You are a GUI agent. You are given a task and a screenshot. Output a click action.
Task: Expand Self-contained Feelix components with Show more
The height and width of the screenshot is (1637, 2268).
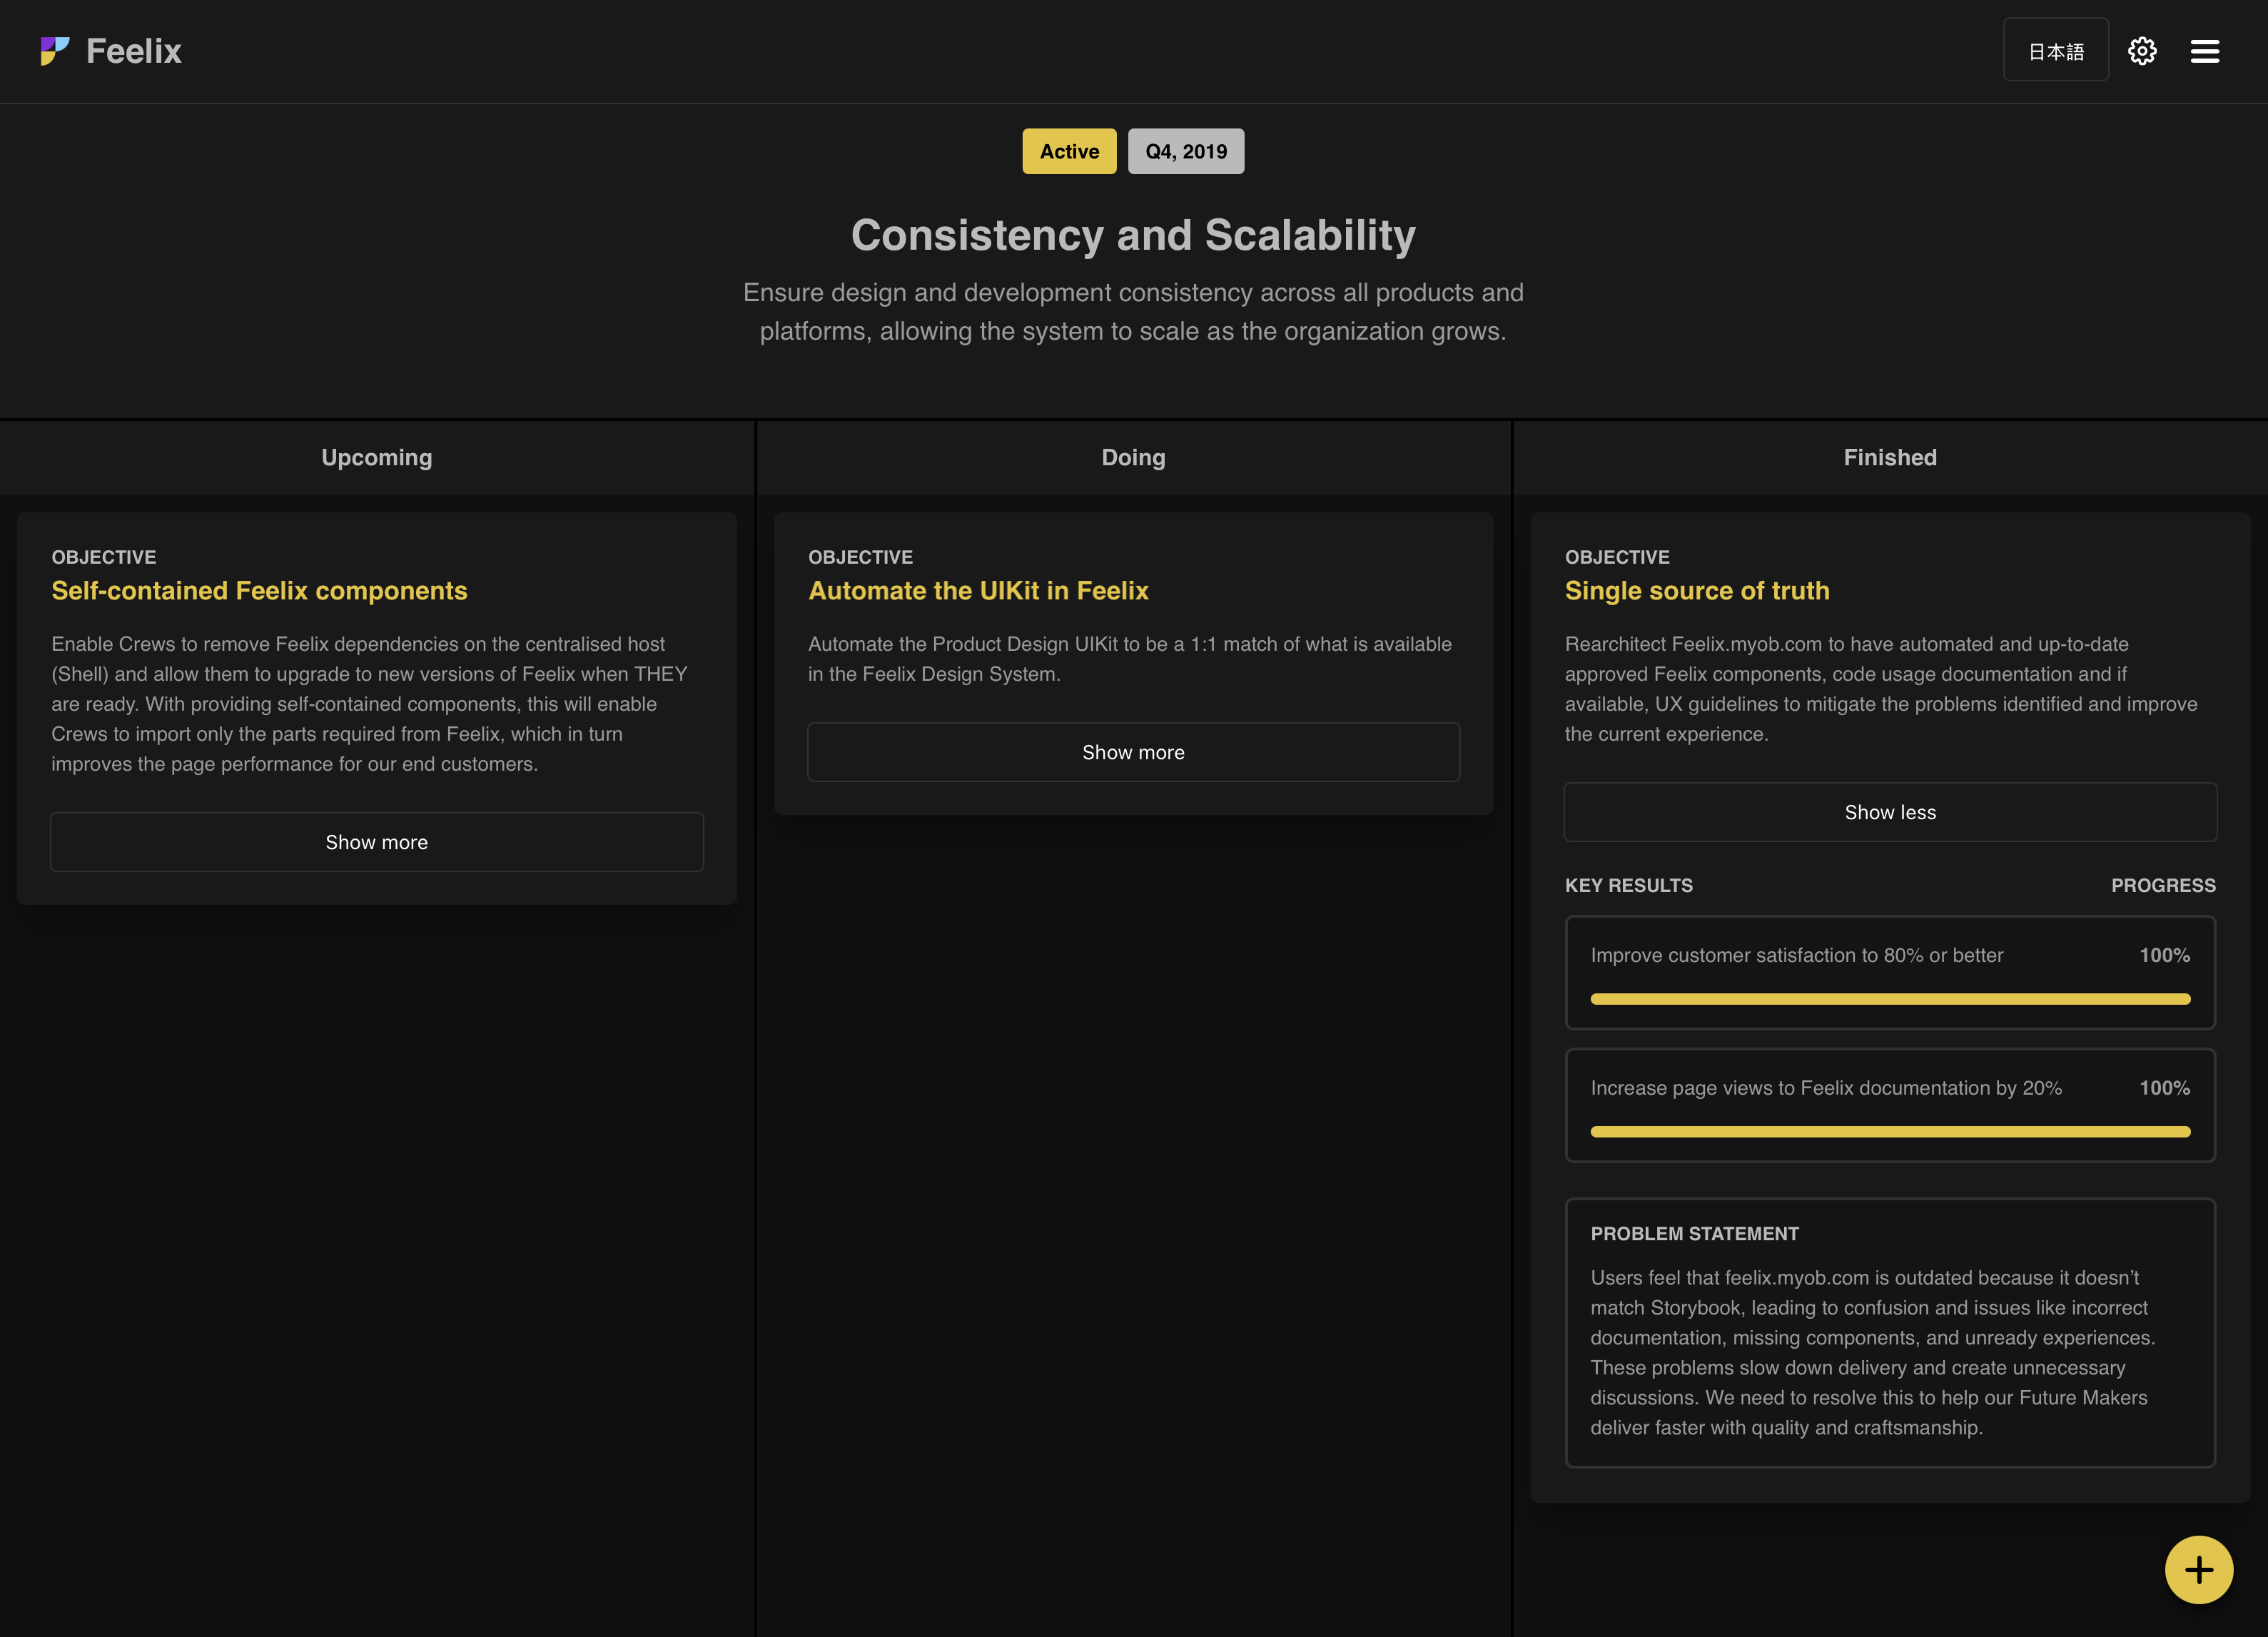(377, 842)
